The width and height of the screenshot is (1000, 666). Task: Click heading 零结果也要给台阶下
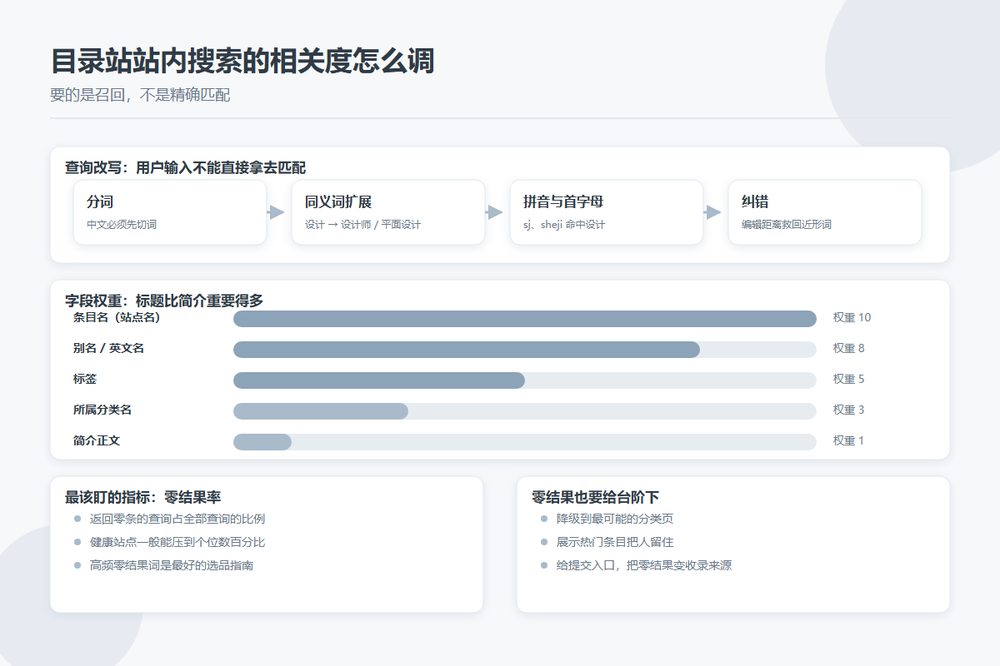[595, 497]
